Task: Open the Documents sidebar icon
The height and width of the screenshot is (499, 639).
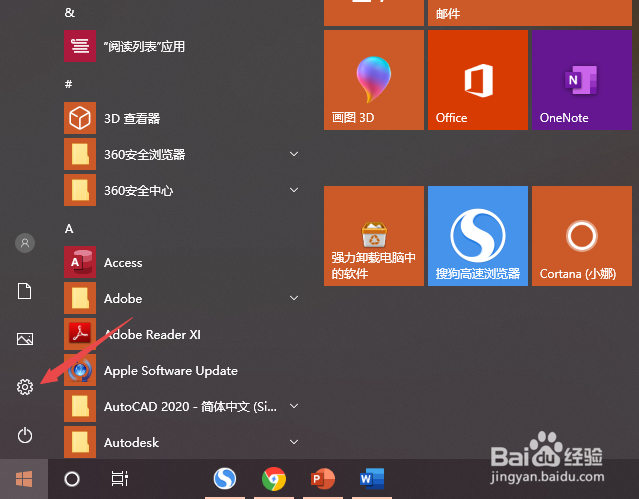Action: [x=24, y=291]
